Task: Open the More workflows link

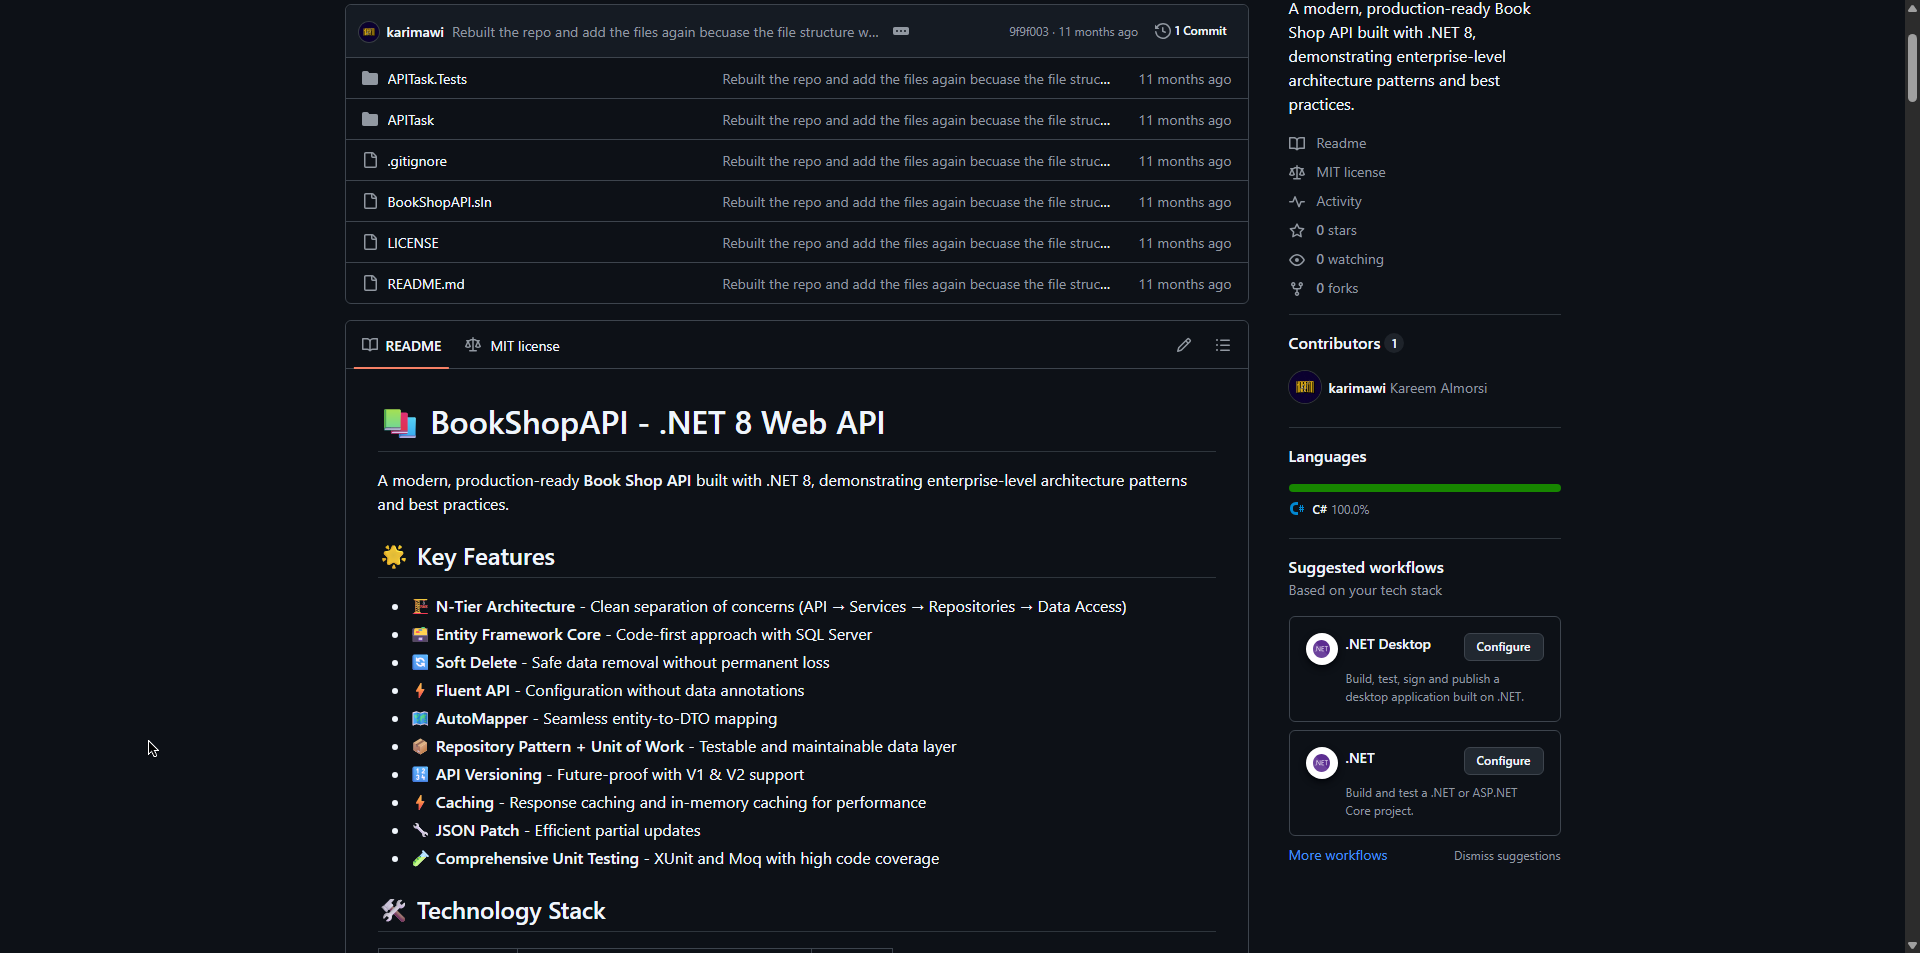Action: tap(1337, 855)
